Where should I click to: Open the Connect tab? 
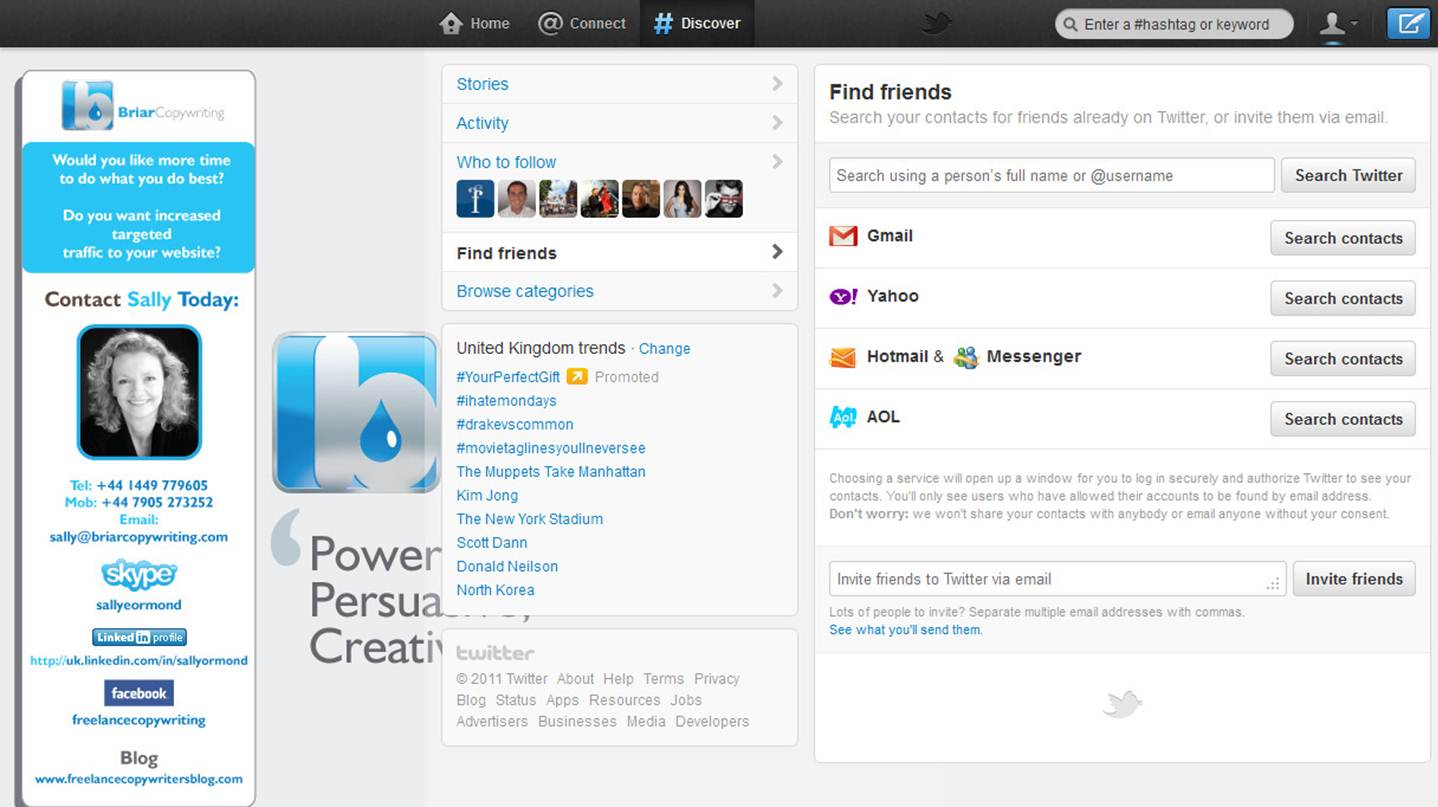[x=582, y=23]
